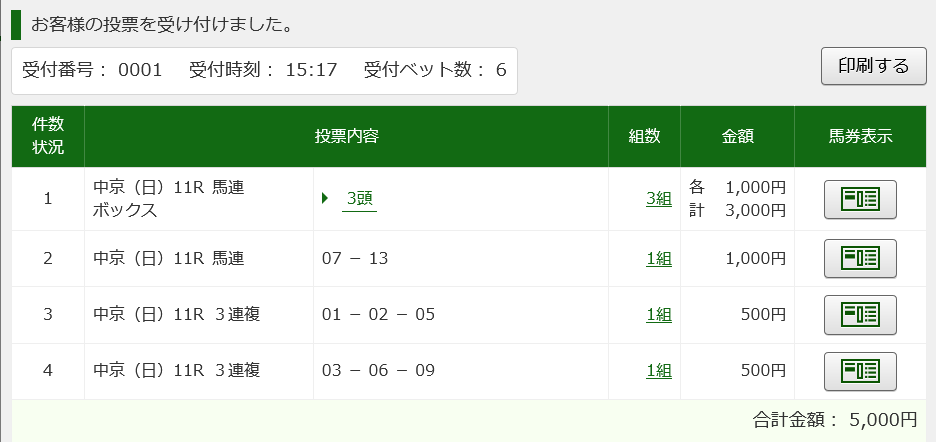Open ticket view for the 01 − 02 − 05 bet
936x442 pixels.
click(860, 314)
